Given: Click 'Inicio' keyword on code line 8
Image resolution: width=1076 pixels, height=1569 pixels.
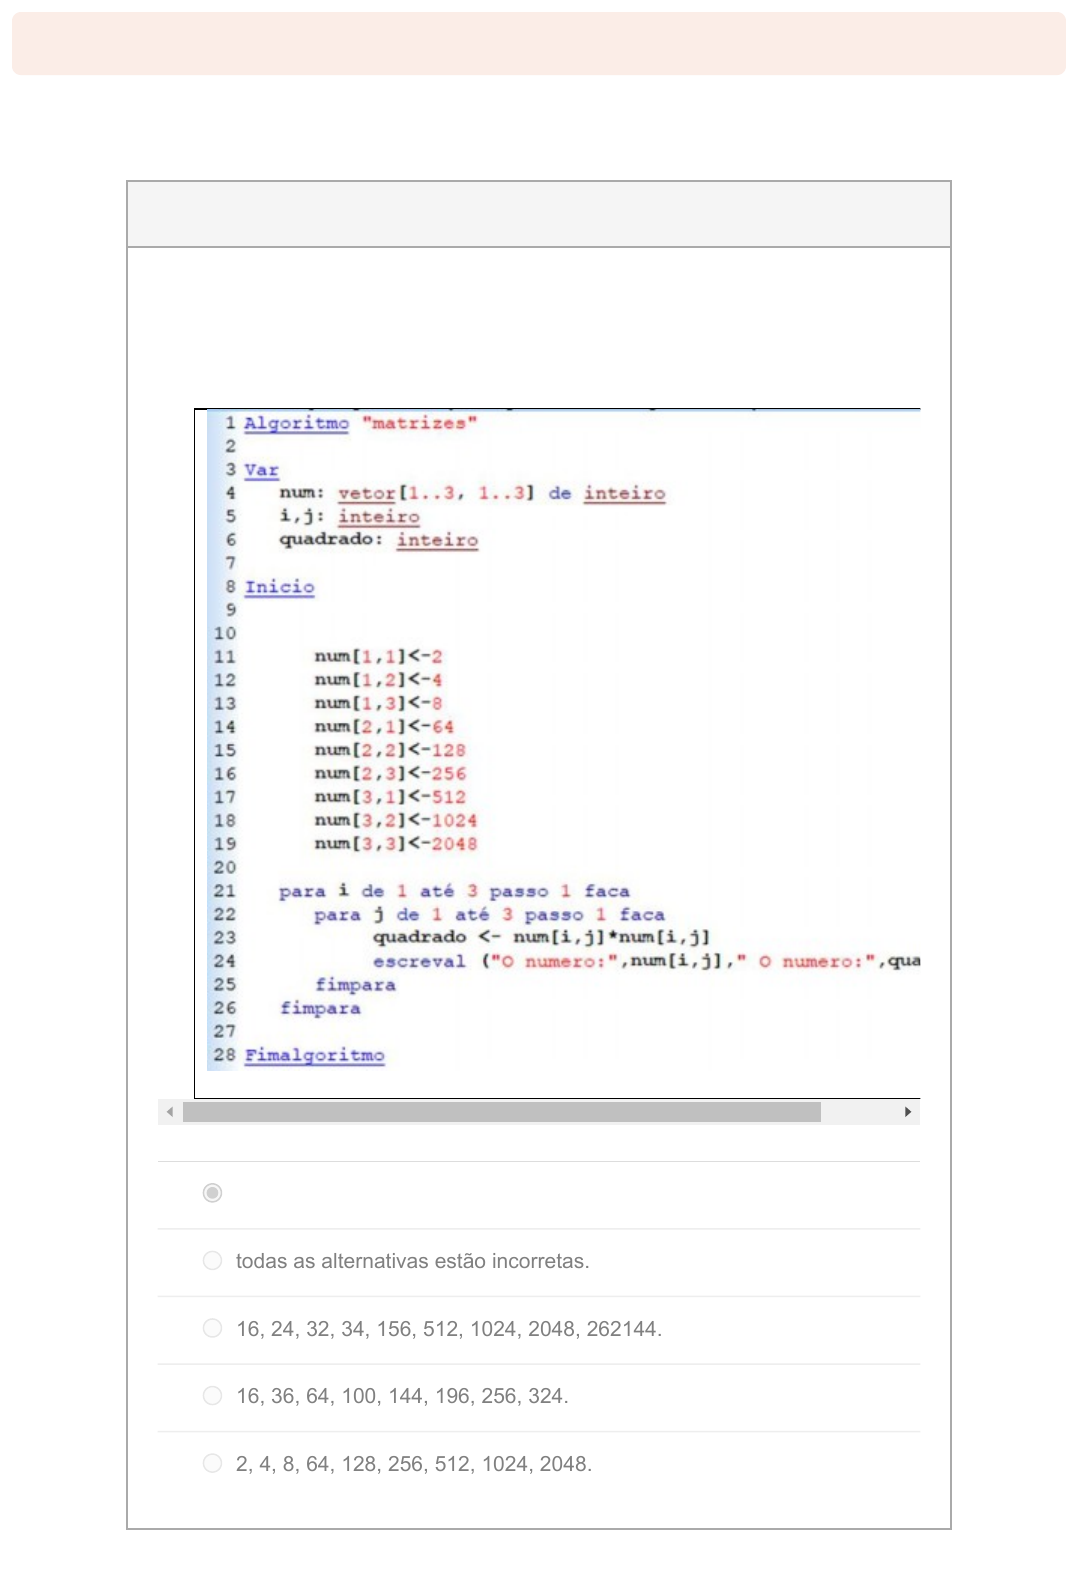Looking at the screenshot, I should tap(279, 587).
